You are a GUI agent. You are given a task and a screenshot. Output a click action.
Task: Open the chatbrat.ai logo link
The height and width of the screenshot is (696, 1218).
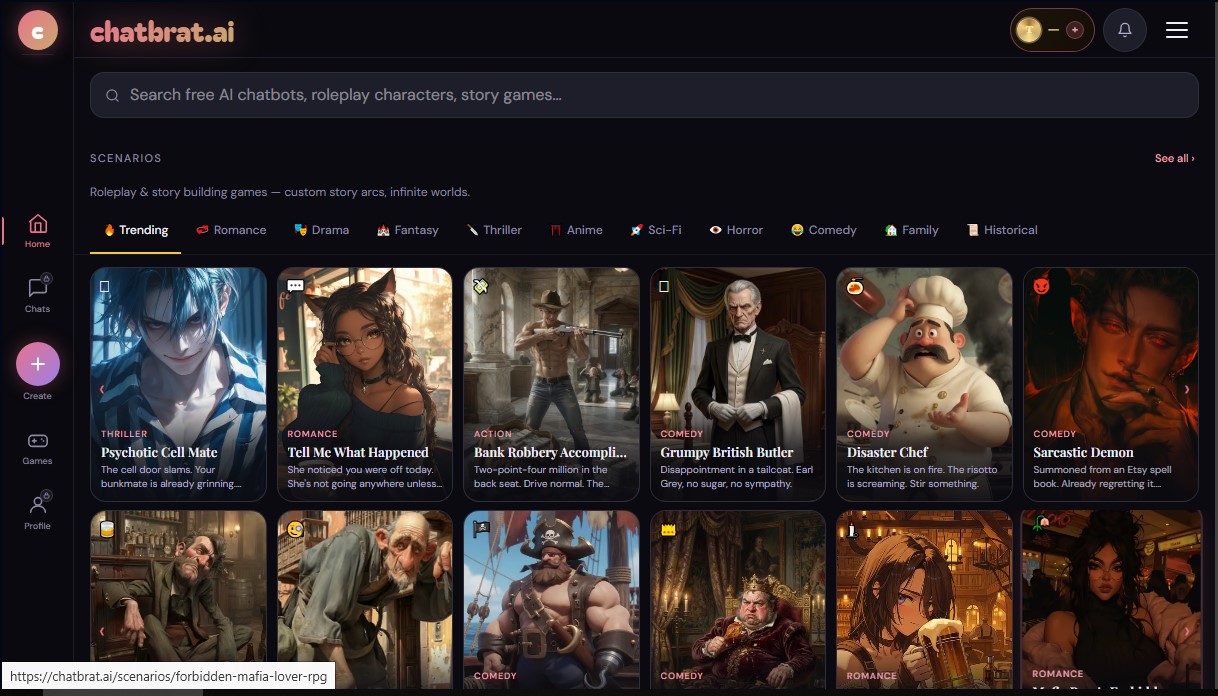coord(162,32)
